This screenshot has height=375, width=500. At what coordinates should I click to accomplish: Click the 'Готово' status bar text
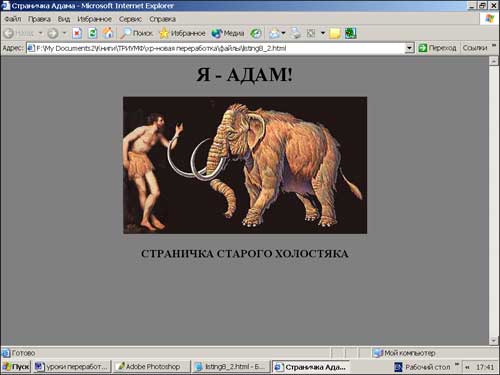(23, 353)
